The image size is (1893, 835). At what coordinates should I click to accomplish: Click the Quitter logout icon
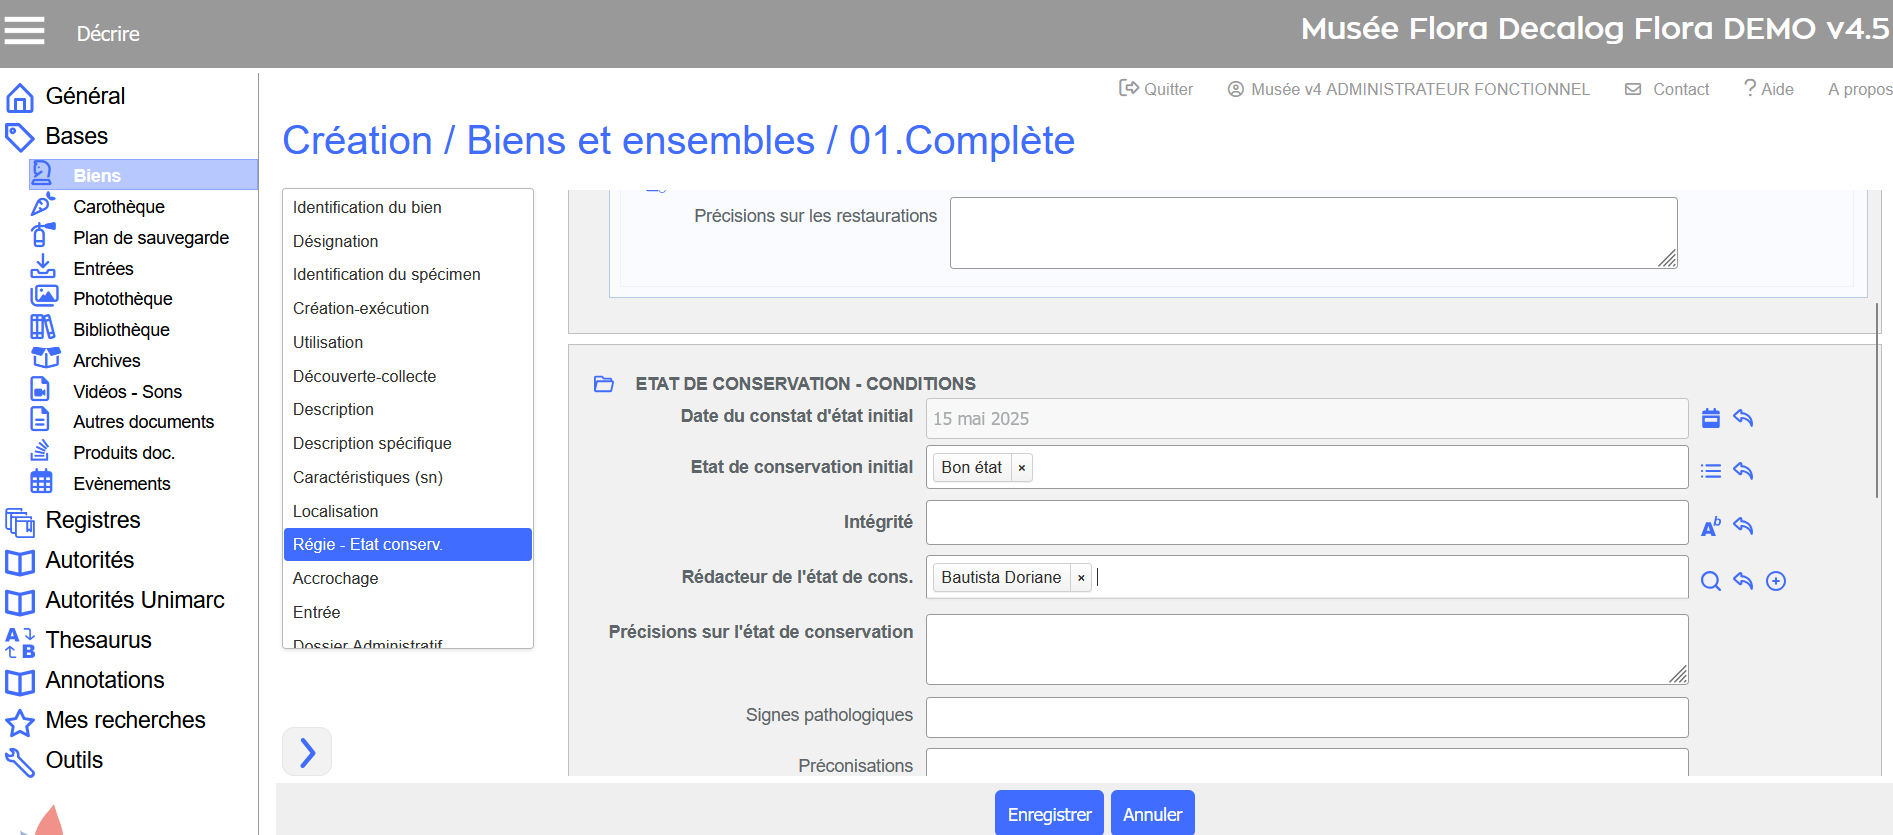(x=1129, y=89)
